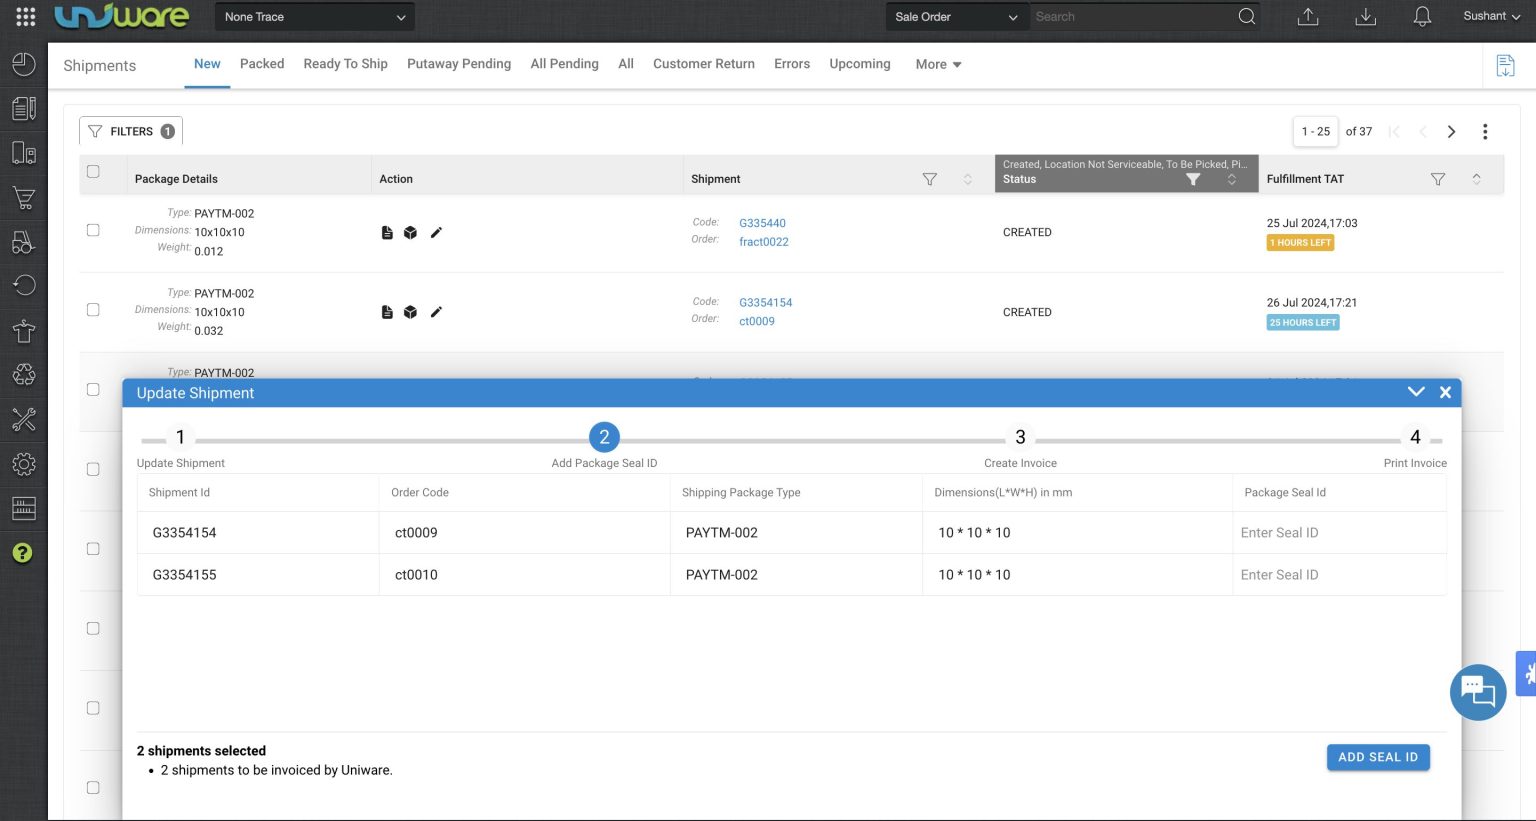Go to next page of shipments
The width and height of the screenshot is (1536, 821).
(1451, 132)
